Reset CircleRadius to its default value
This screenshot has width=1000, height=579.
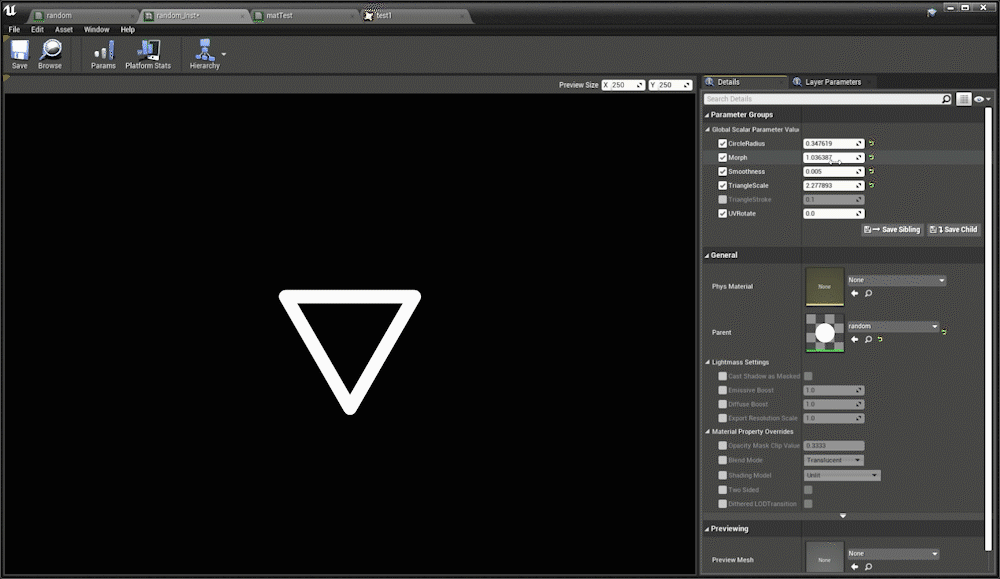click(872, 143)
